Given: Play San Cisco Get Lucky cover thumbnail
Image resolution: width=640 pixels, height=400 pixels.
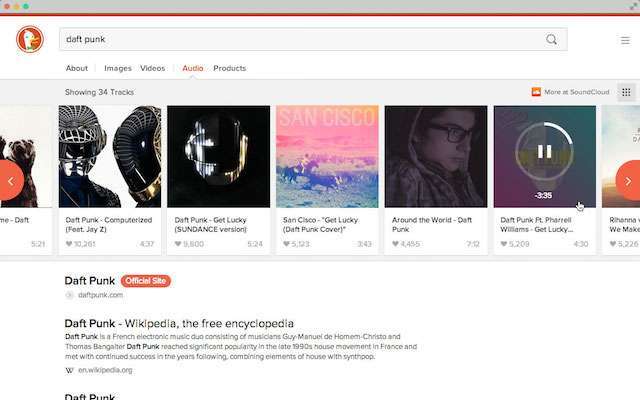Looking at the screenshot, I should (327, 156).
